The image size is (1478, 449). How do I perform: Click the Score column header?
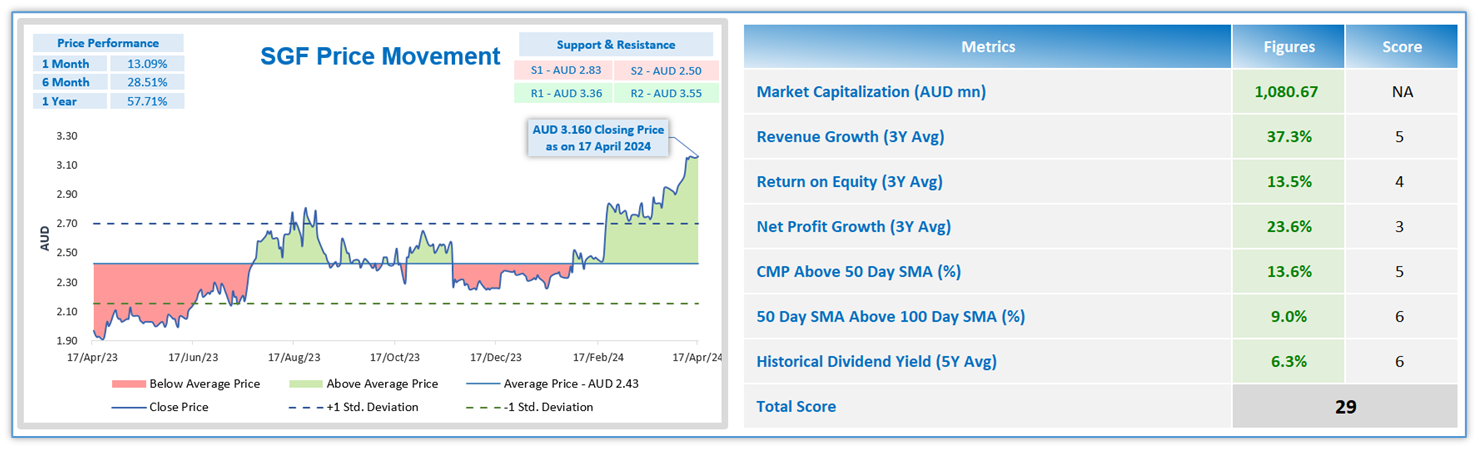tap(1400, 46)
